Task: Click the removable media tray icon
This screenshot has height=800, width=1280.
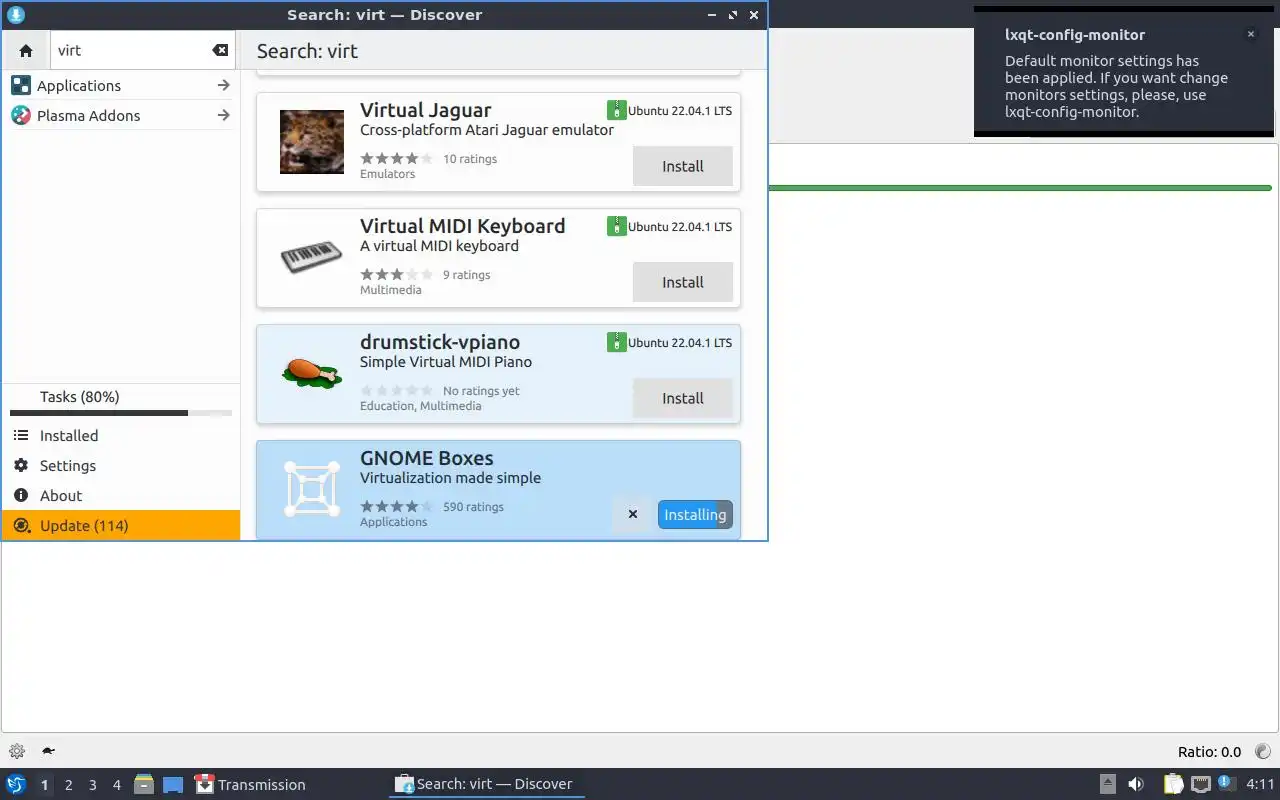Action: pos(1107,784)
